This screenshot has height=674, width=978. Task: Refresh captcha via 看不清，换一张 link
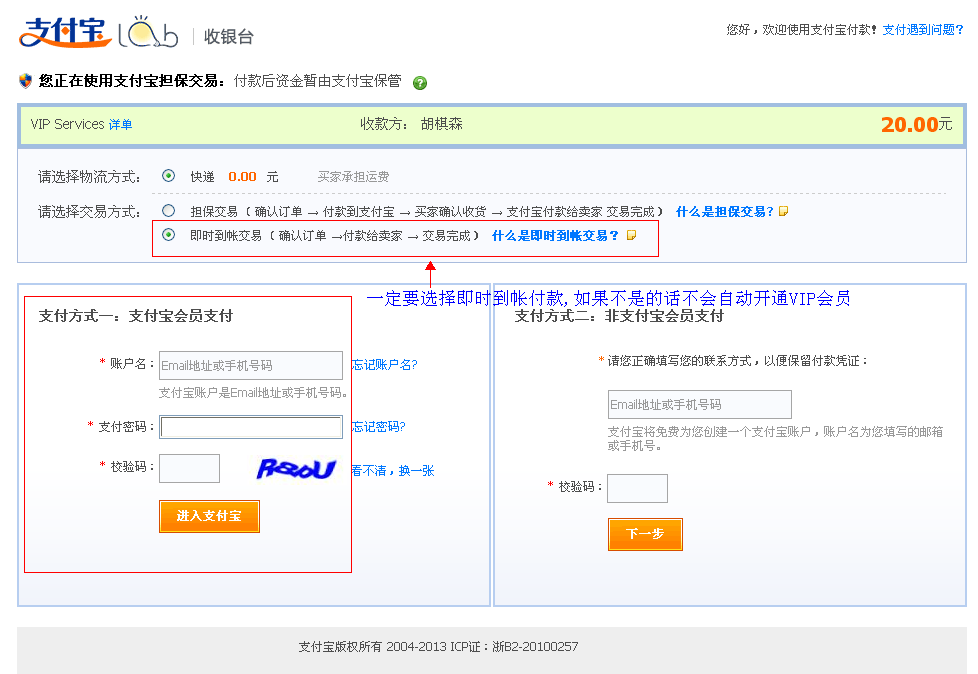pyautogui.click(x=393, y=471)
